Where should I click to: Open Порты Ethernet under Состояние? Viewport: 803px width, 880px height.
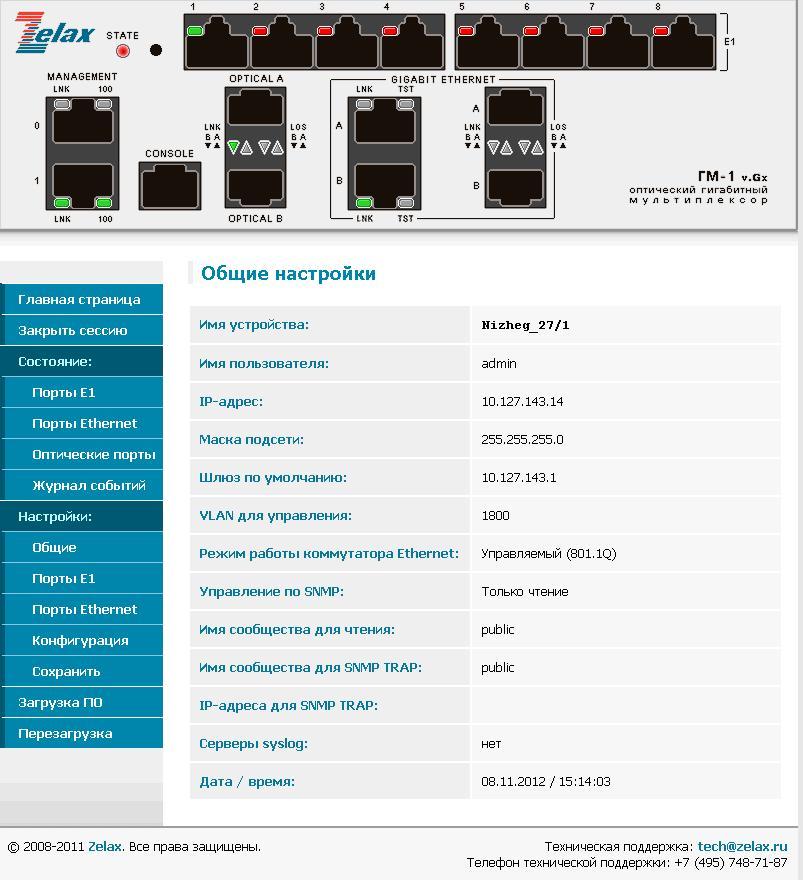82,423
